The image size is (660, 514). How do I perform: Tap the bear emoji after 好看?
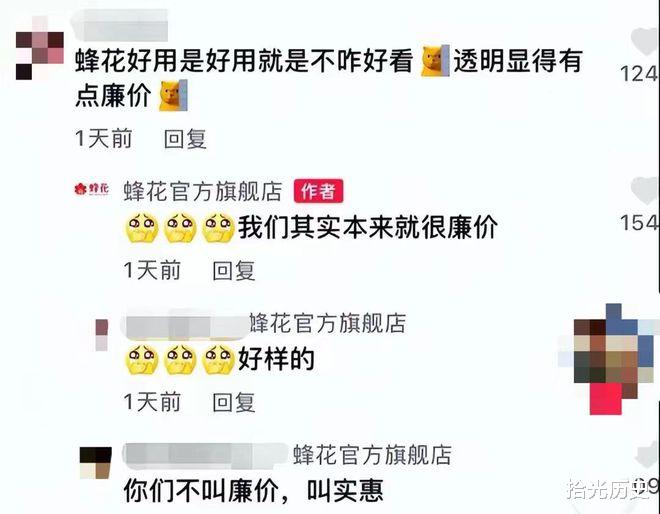pos(436,61)
